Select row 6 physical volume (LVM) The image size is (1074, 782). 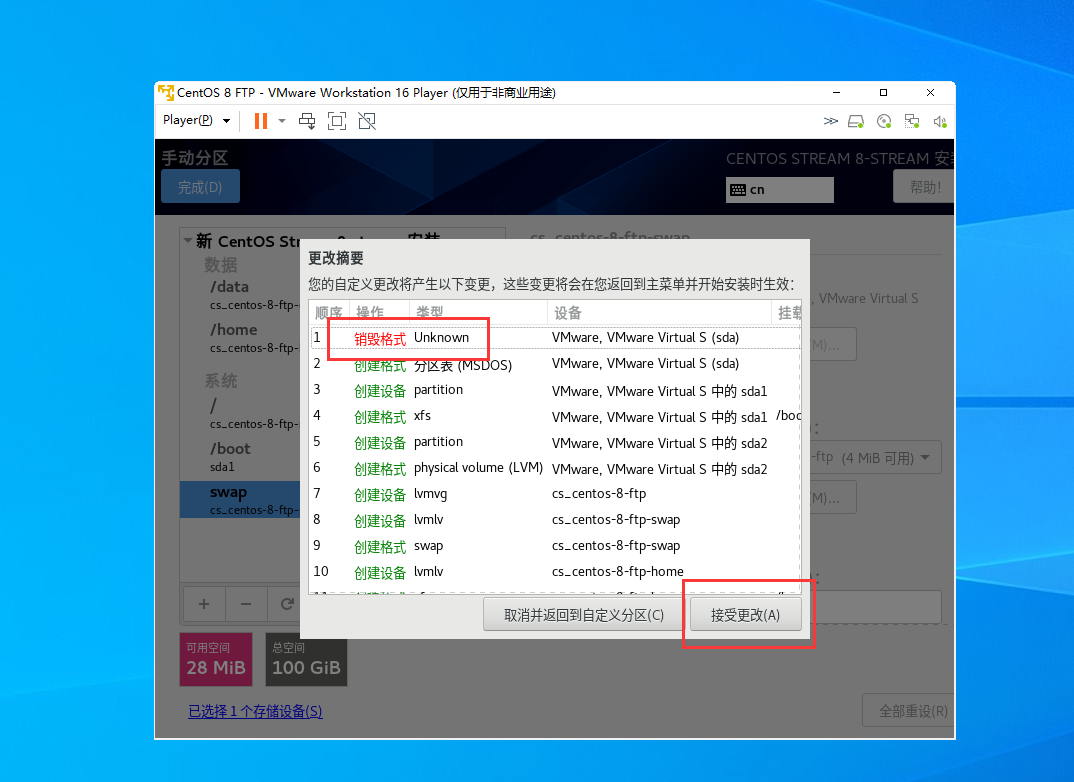555,468
